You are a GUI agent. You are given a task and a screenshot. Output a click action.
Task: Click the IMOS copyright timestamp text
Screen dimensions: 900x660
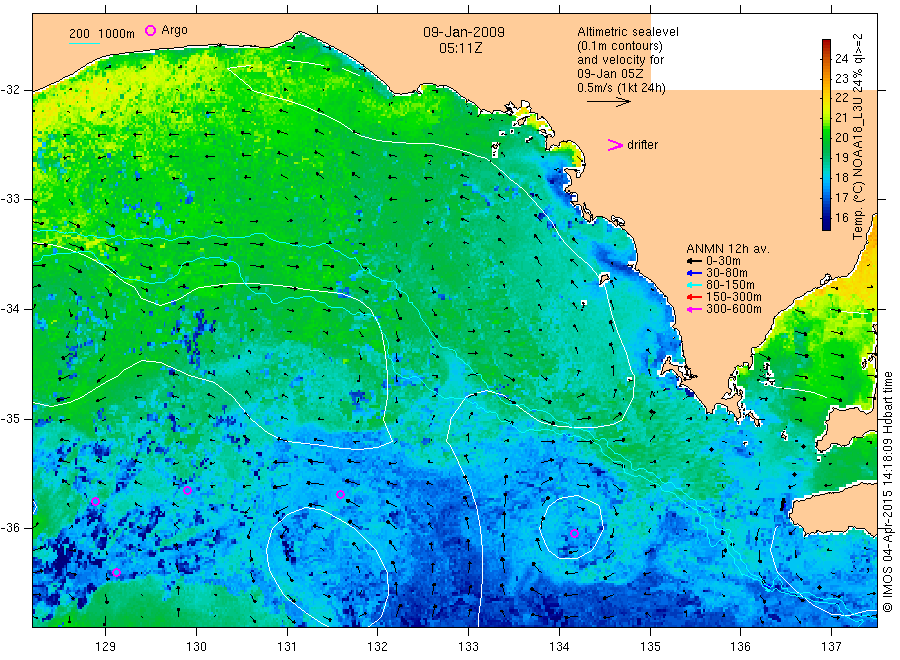click(x=888, y=491)
